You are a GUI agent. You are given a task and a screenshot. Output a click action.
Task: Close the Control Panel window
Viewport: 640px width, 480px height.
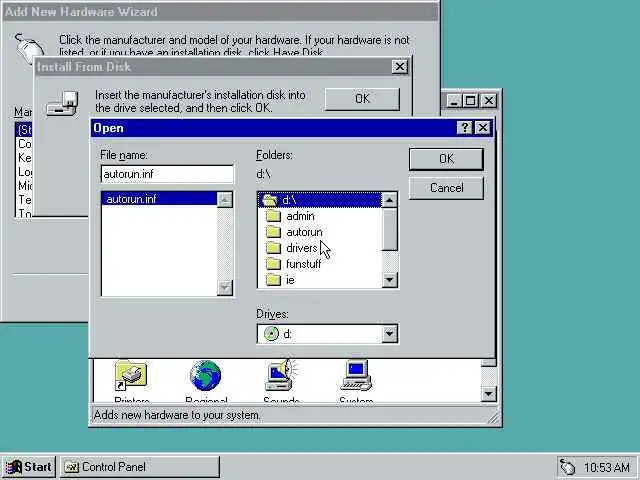[x=489, y=100]
